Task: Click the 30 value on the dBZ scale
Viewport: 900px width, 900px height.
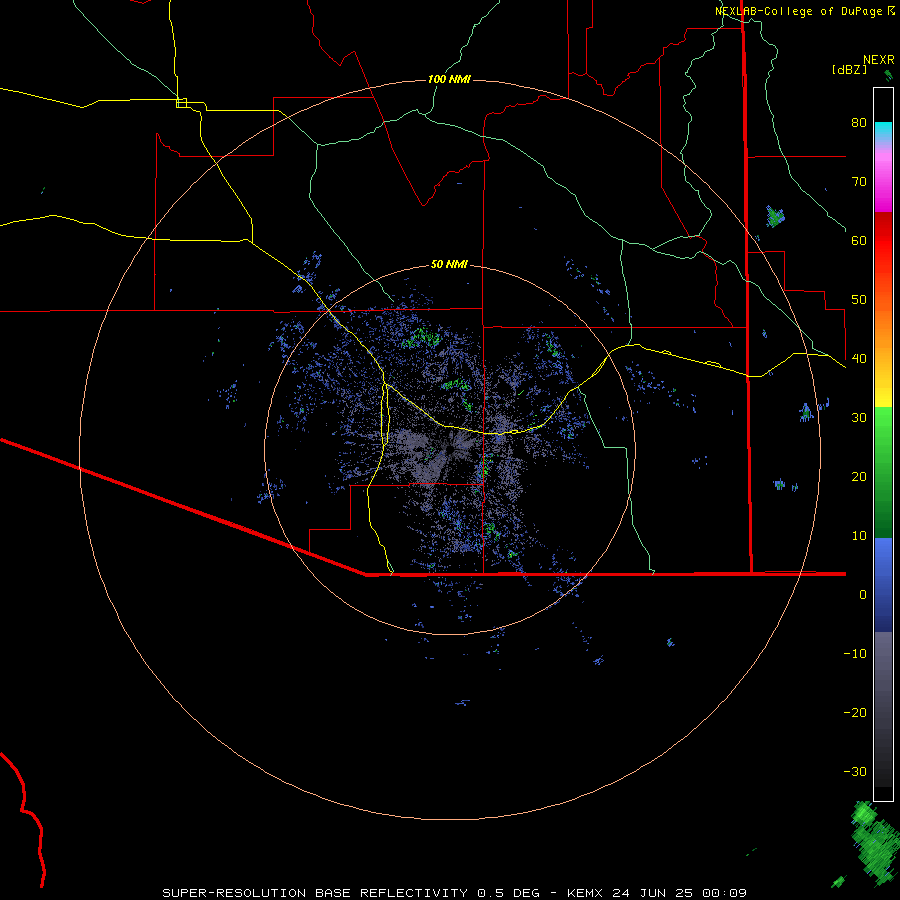Action: pyautogui.click(x=859, y=417)
